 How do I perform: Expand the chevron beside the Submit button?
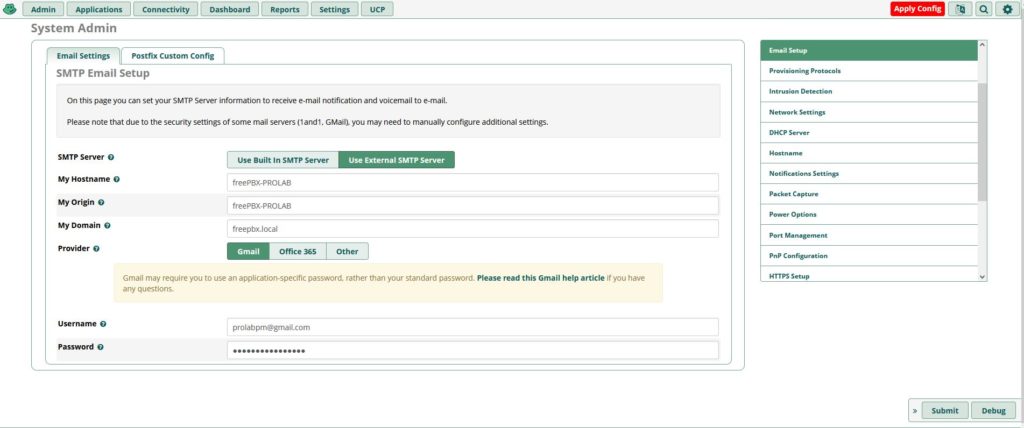click(x=914, y=411)
